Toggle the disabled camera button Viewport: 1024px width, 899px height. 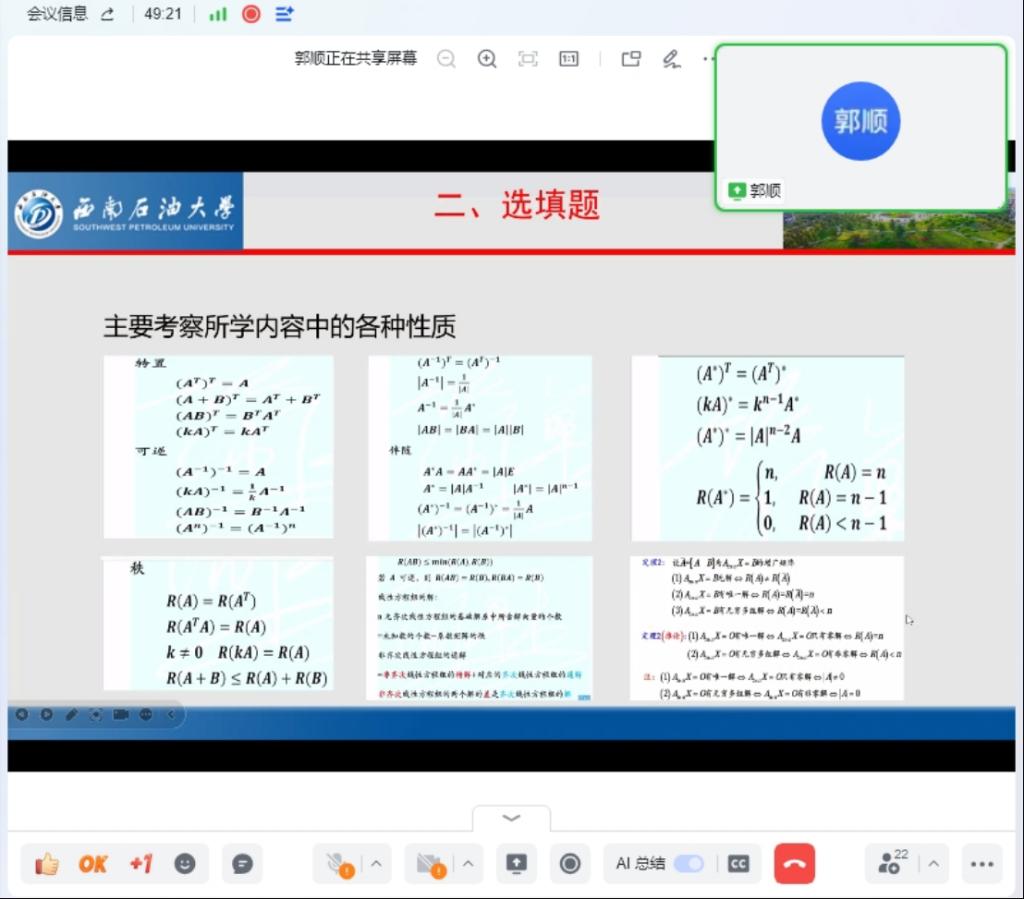[431, 864]
